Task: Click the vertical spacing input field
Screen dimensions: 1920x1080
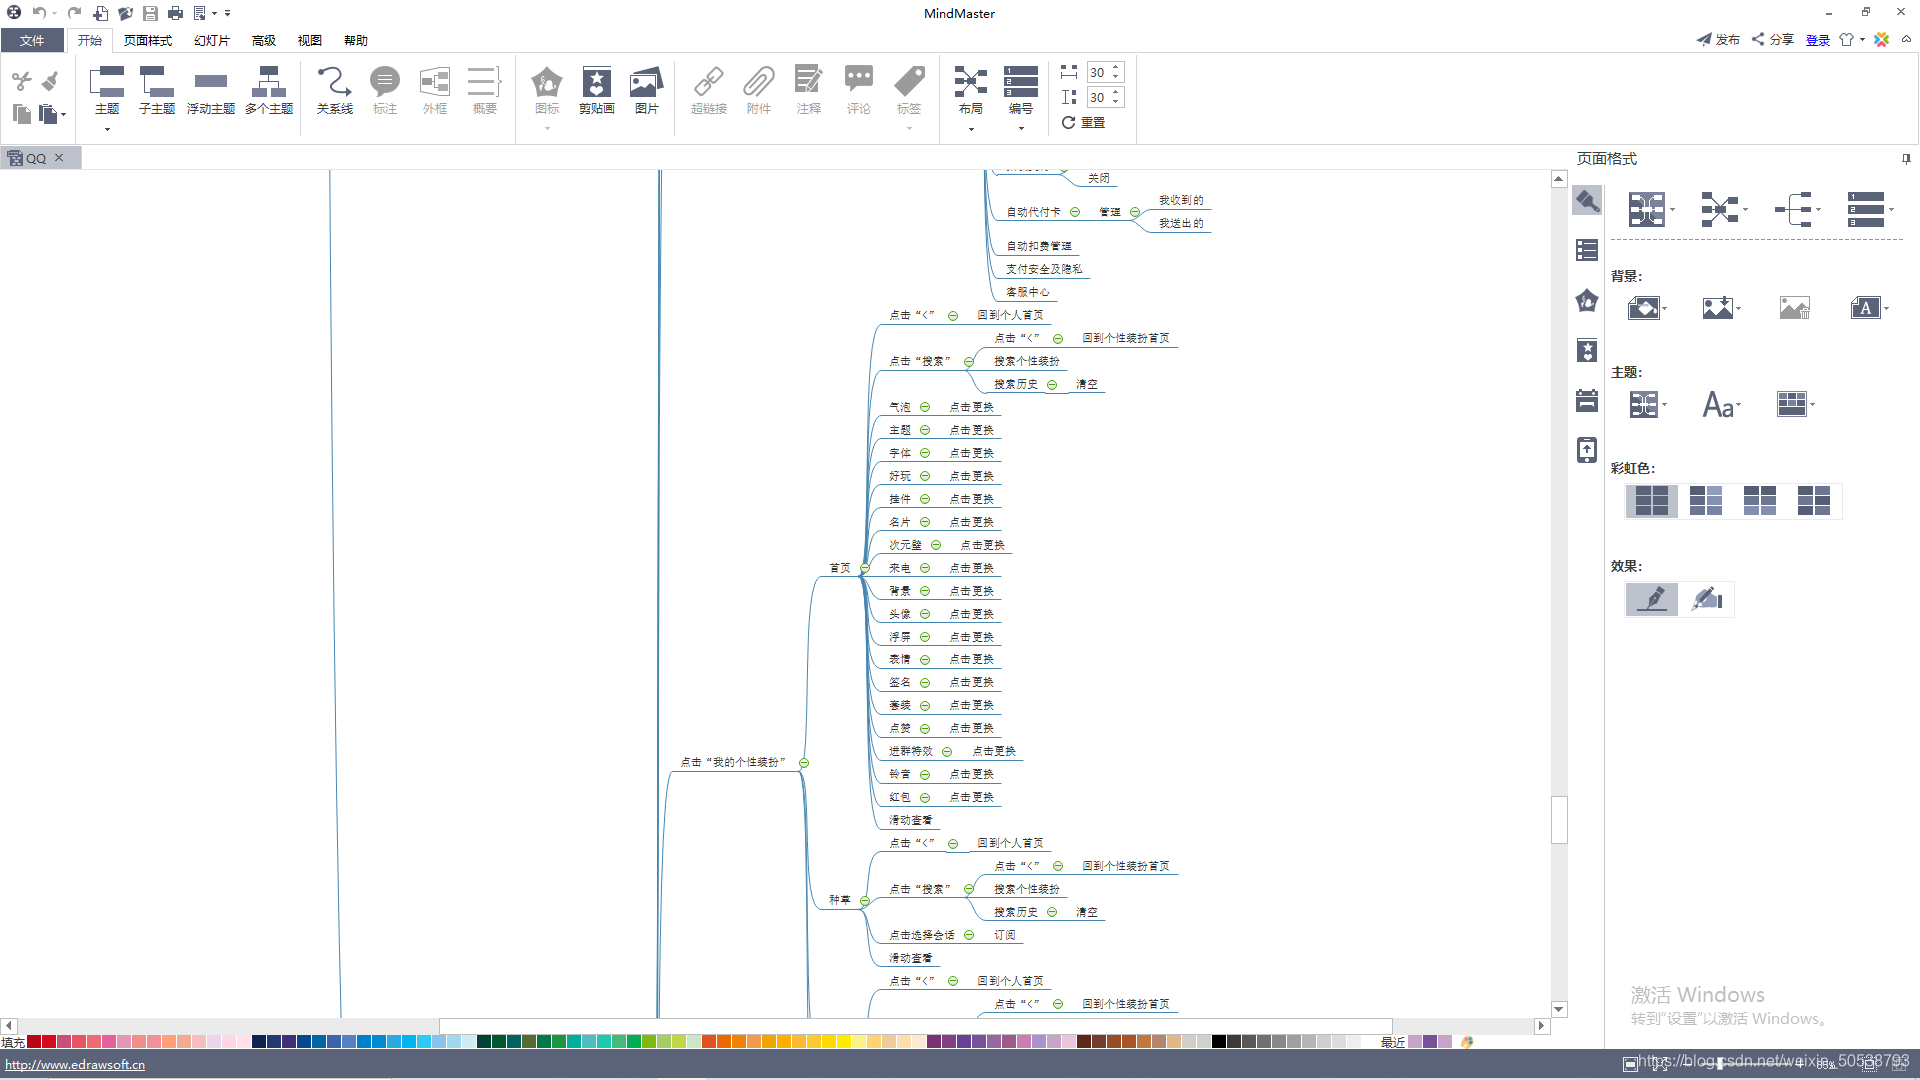Action: (x=1098, y=97)
